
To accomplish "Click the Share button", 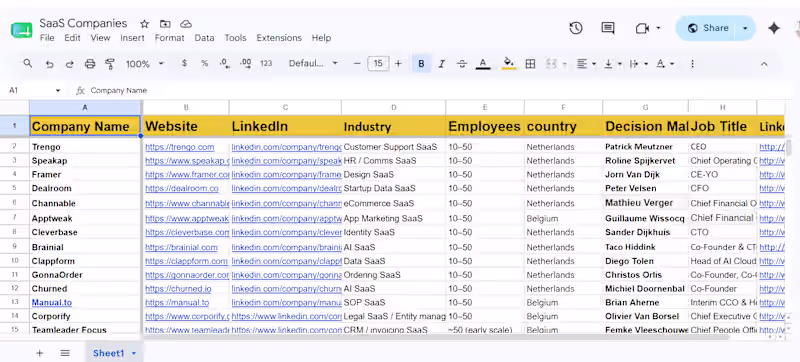I will (x=709, y=28).
